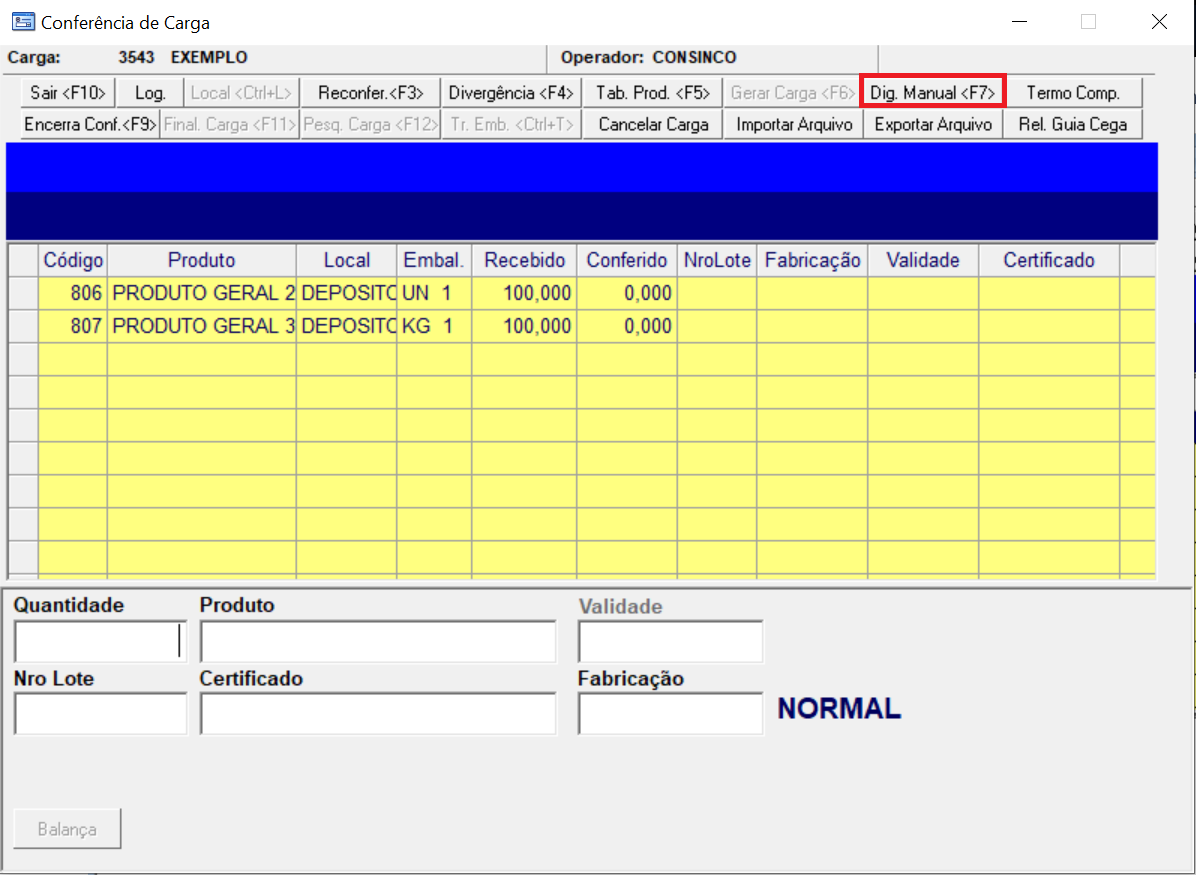Click Conferido value in row 807
This screenshot has width=1196, height=875.
(x=627, y=326)
